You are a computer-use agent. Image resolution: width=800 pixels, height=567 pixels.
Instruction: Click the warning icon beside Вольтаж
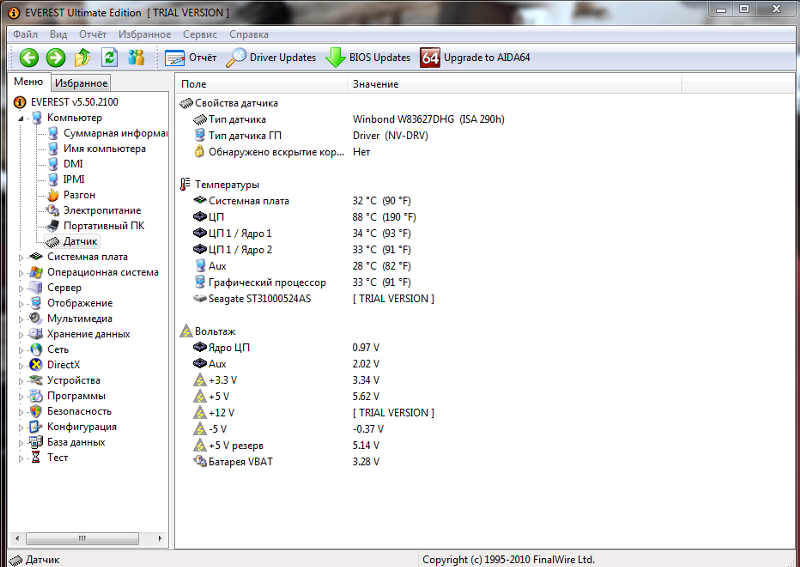(186, 331)
